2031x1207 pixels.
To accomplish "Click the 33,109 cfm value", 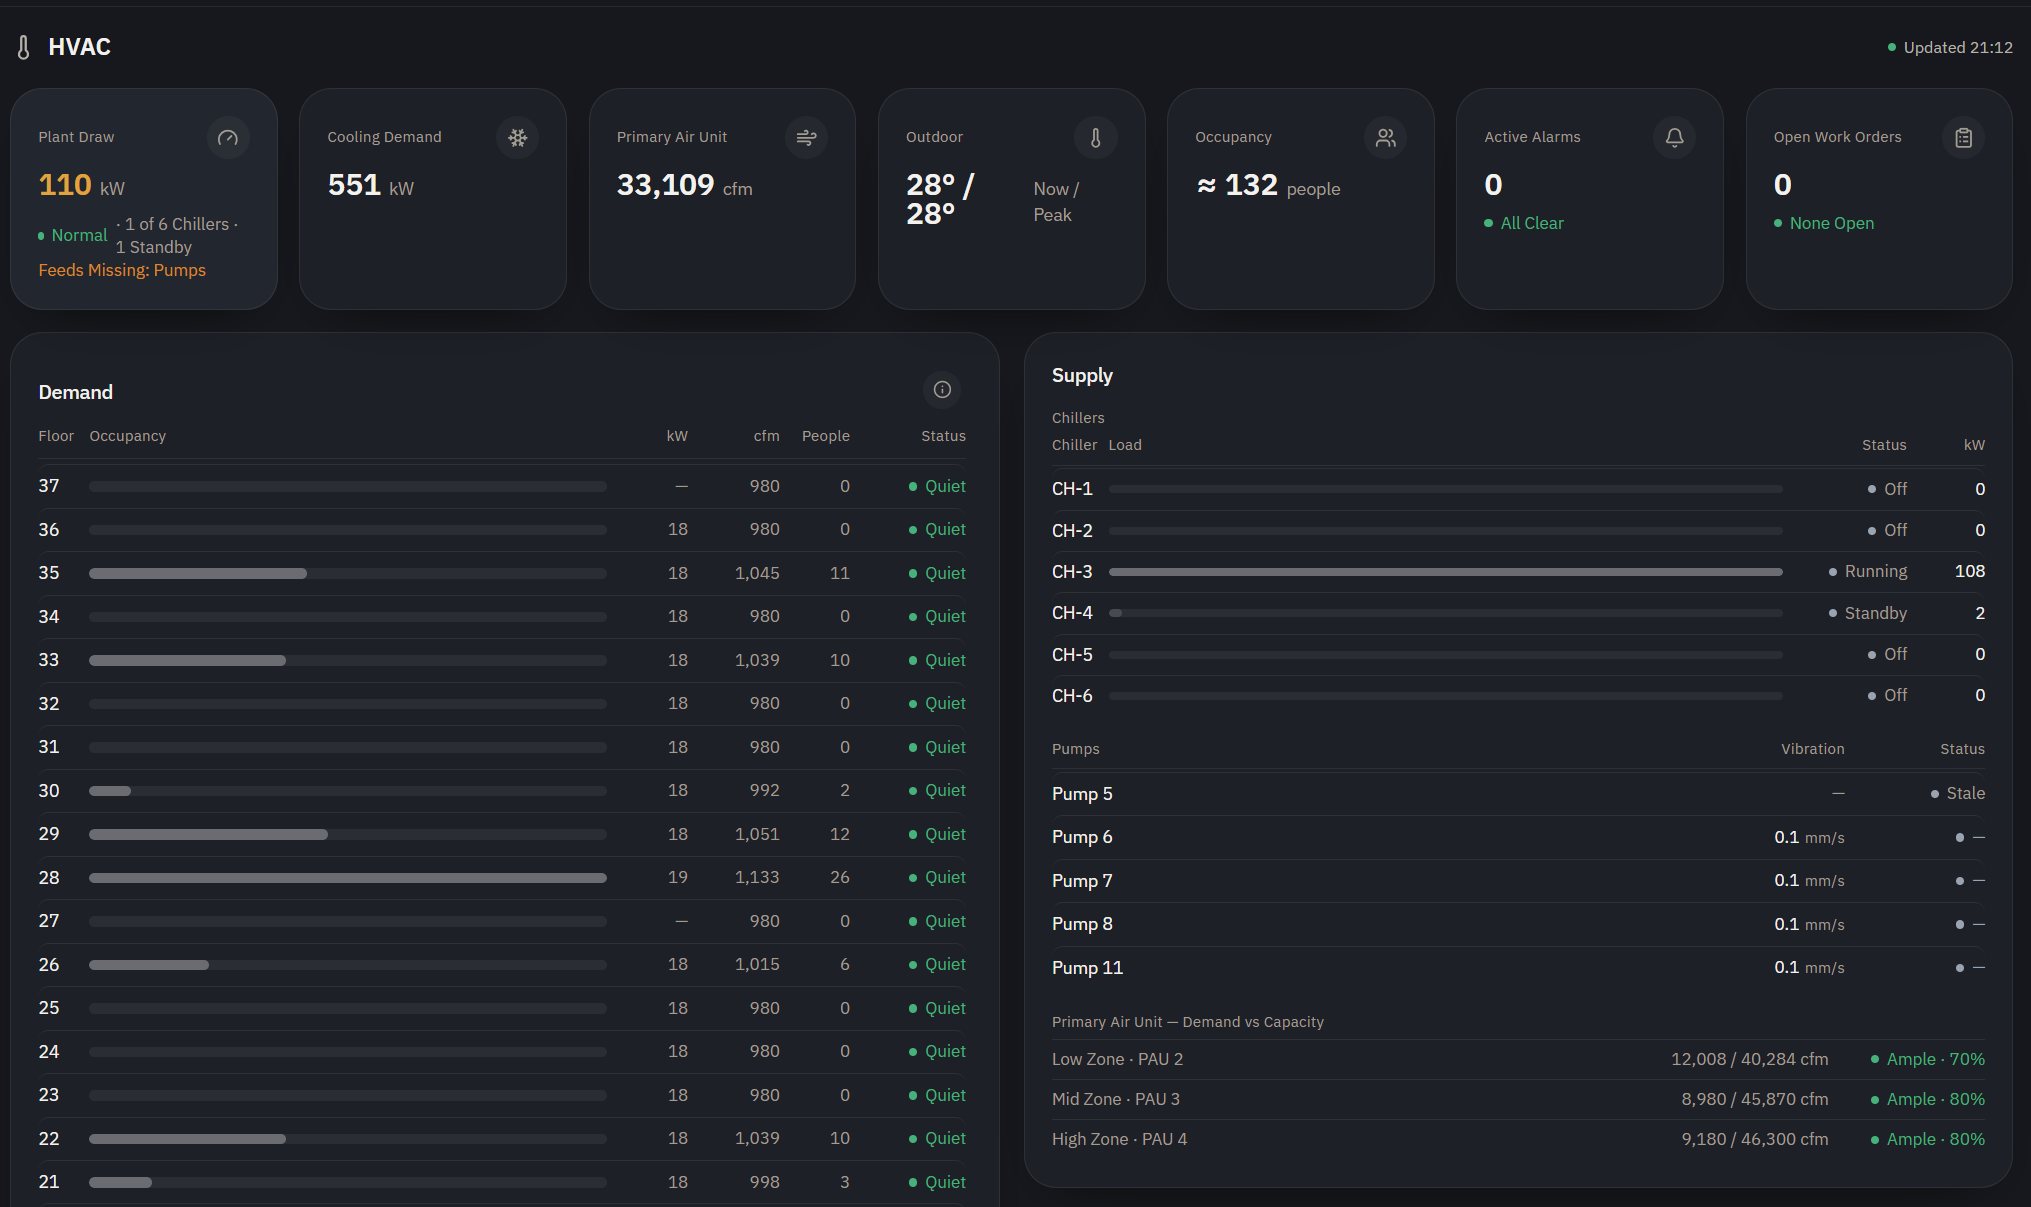I will click(x=684, y=185).
